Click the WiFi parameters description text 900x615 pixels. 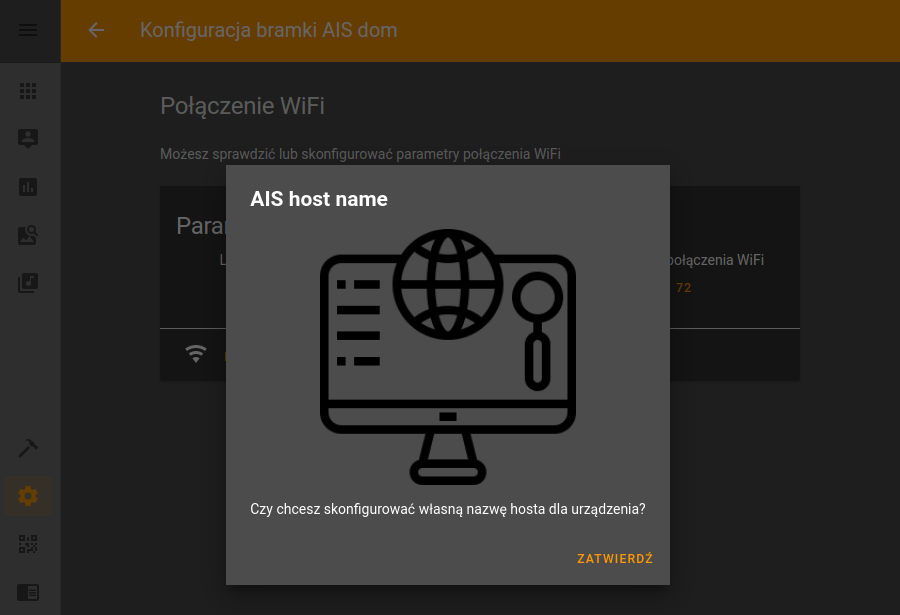tap(360, 154)
